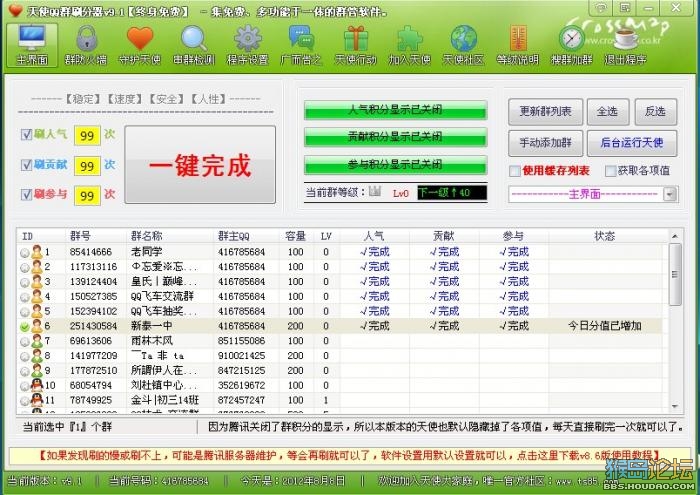Toggle the 刷贡献 checkbox

(x=26, y=165)
